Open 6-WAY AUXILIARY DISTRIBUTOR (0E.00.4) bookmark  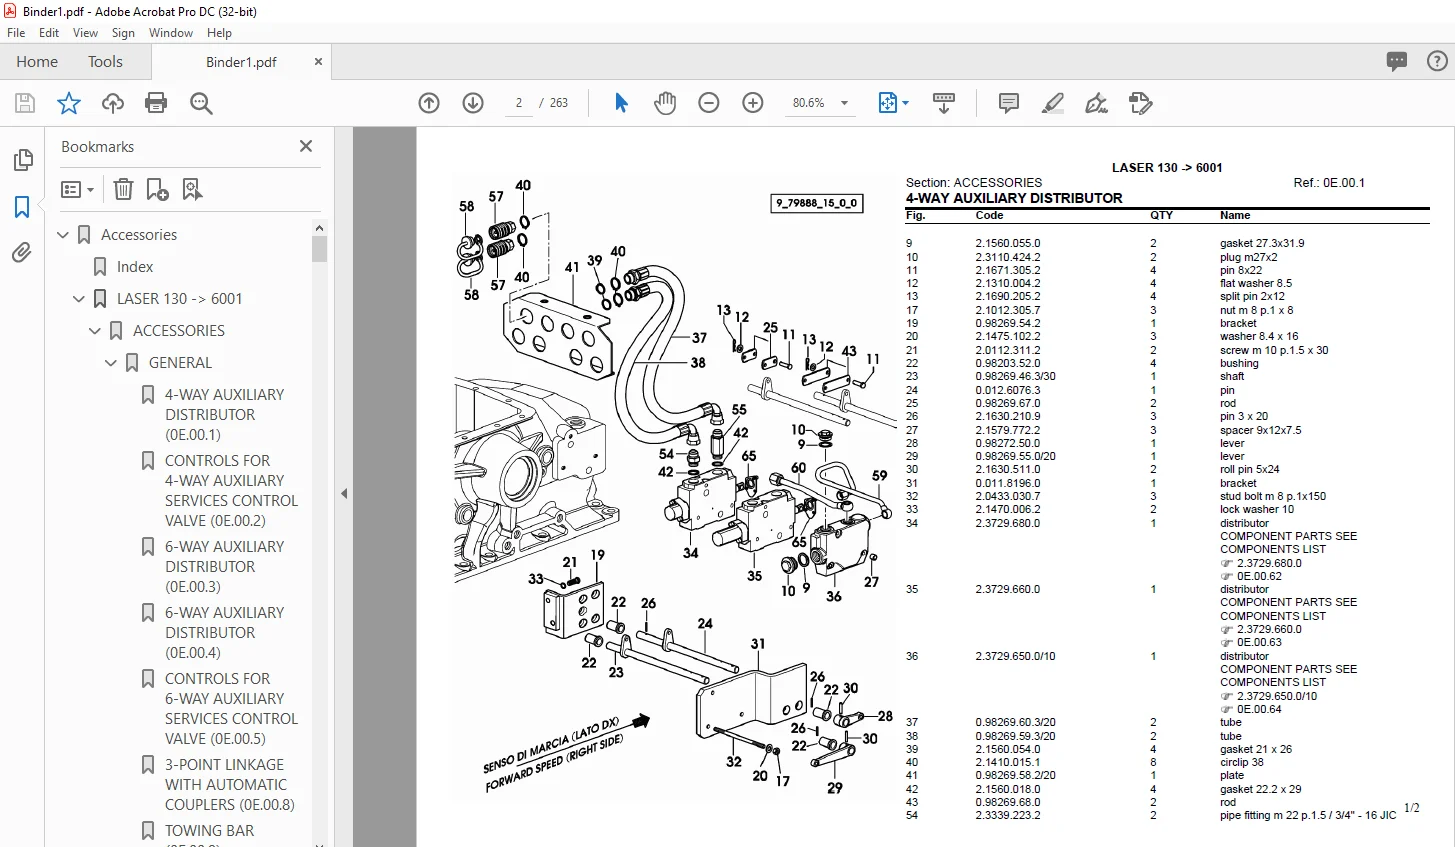[225, 633]
